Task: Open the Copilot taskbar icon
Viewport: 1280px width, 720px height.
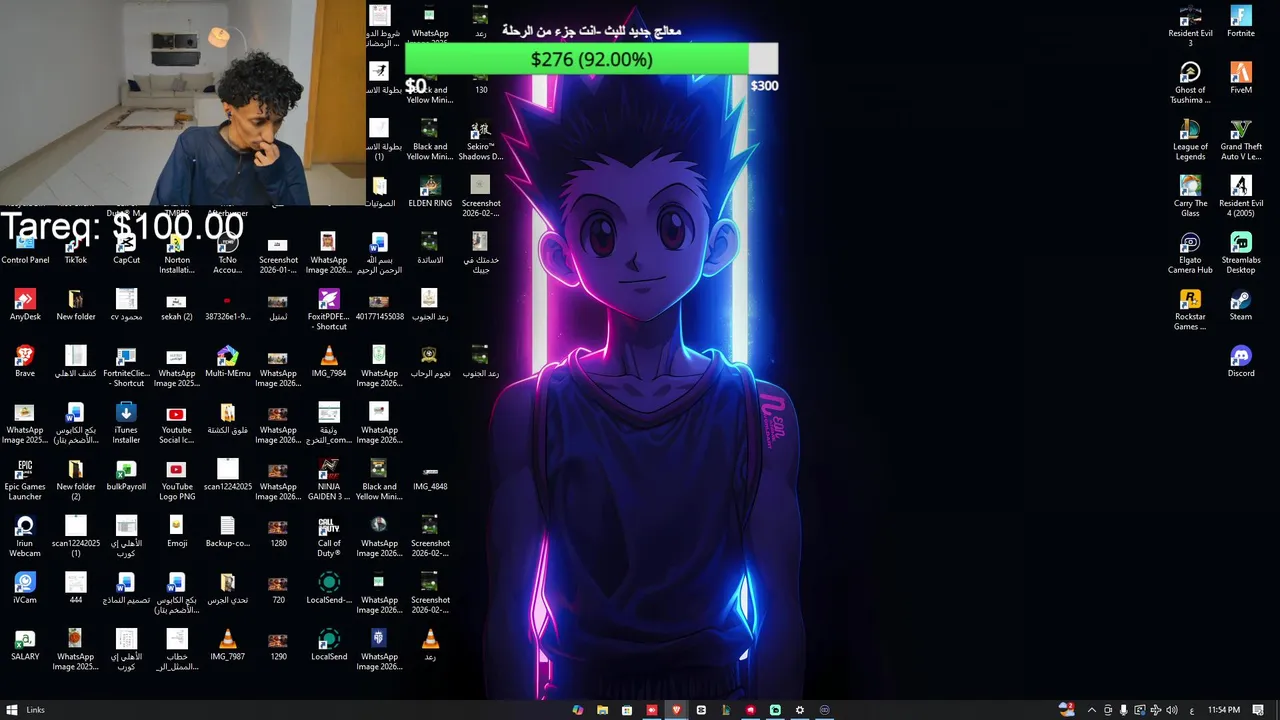Action: 577,710
